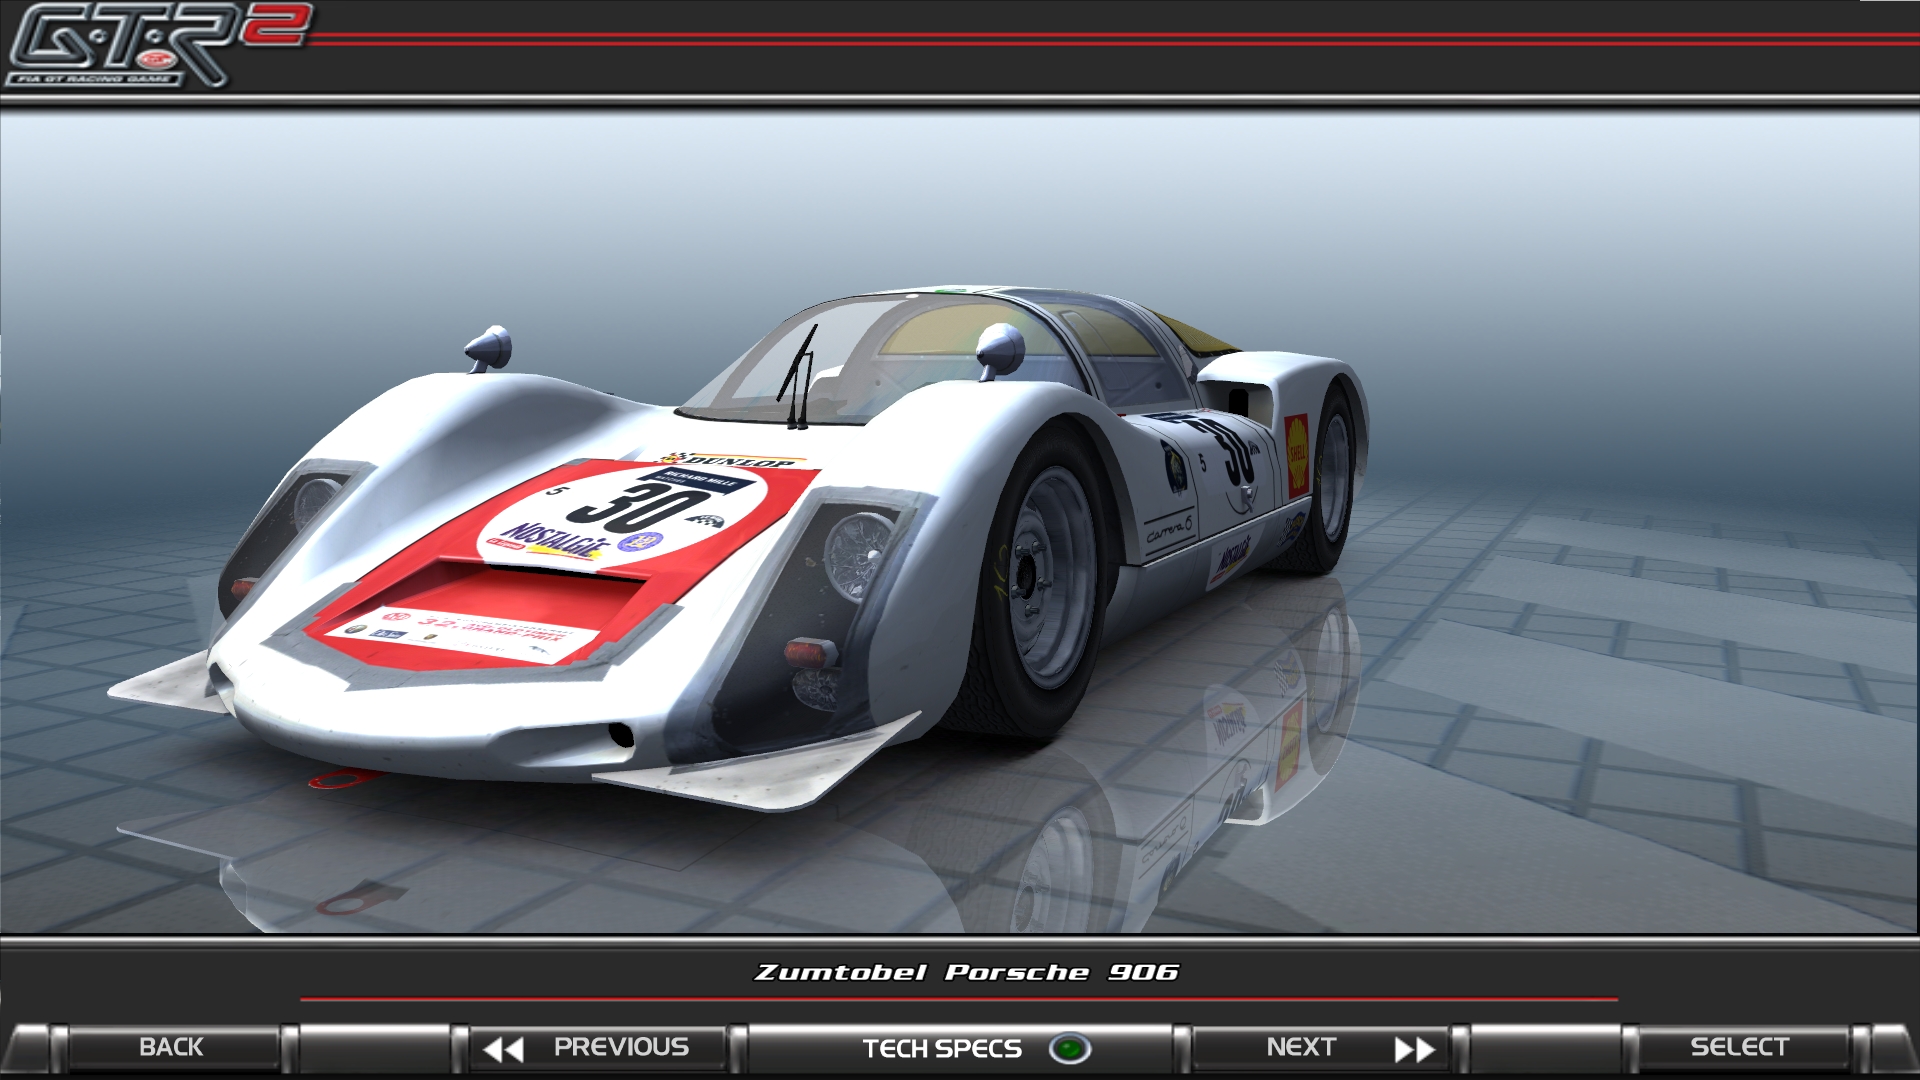This screenshot has width=1920, height=1080.
Task: SELECT the Zumtobel Porsche 906
Action: point(1740,1048)
